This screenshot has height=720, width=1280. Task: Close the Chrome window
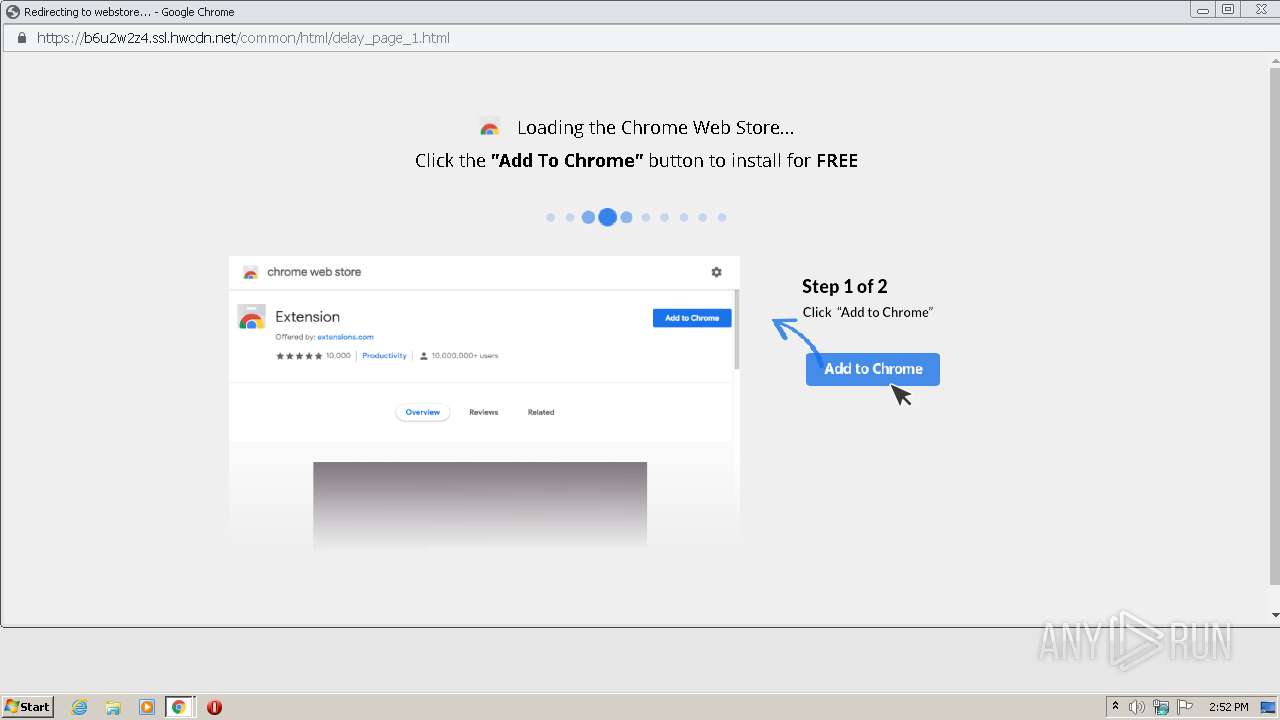1259,9
